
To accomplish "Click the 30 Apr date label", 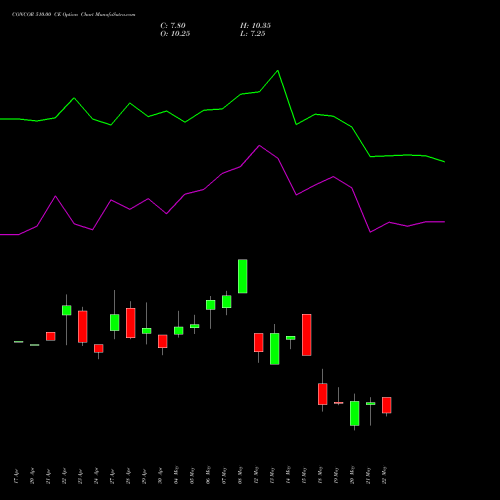I will coord(160,476).
